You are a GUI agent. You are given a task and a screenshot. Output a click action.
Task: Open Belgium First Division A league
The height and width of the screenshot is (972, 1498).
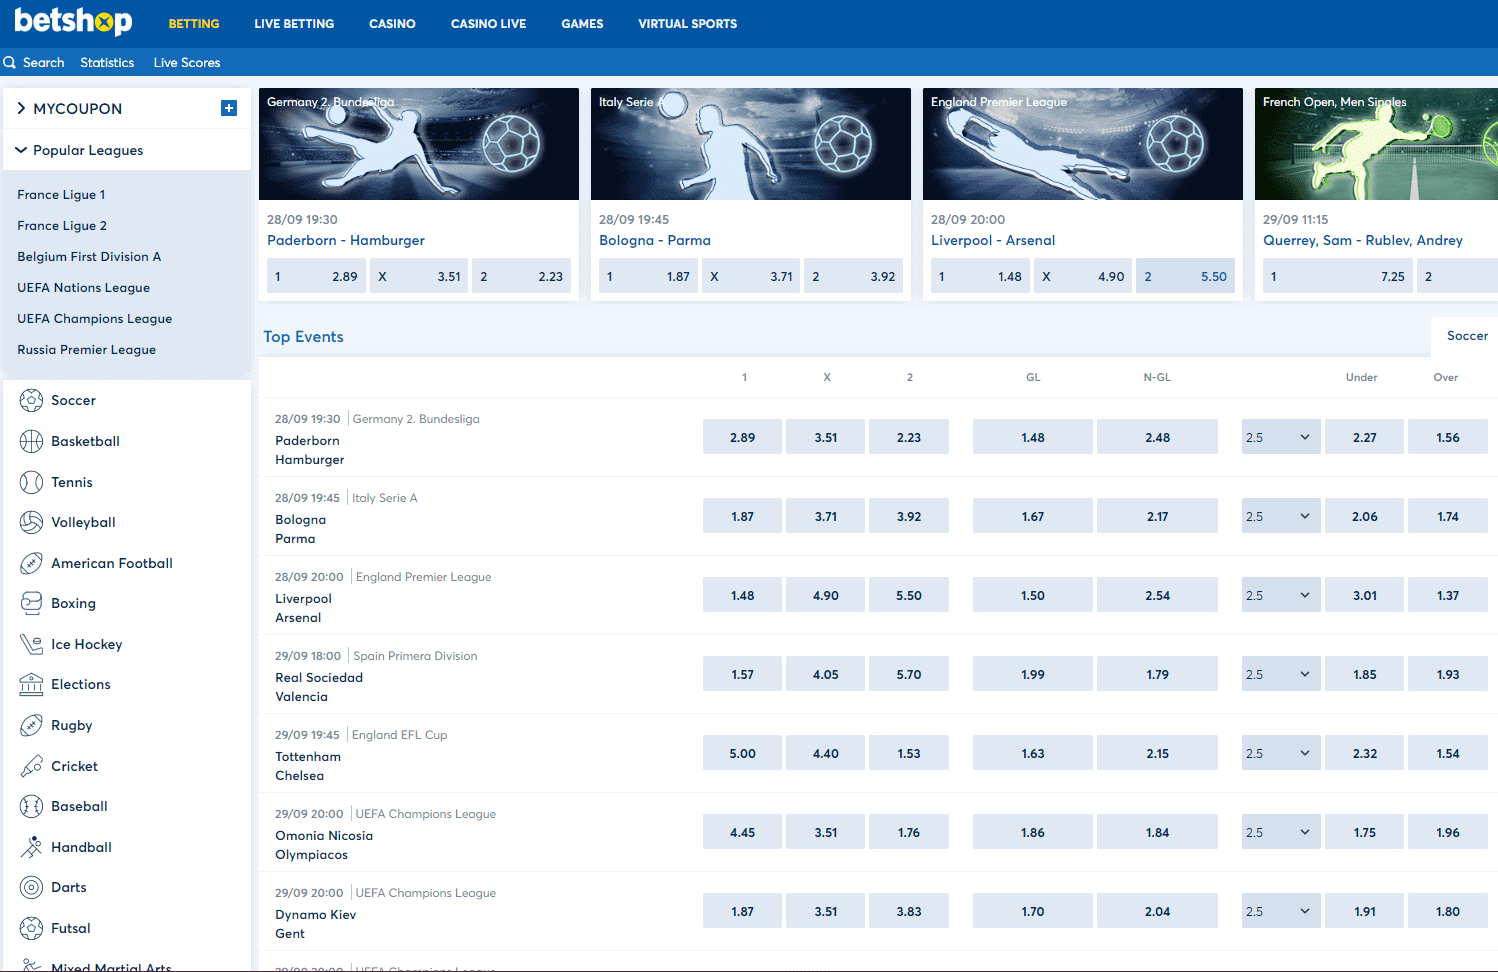coord(89,257)
